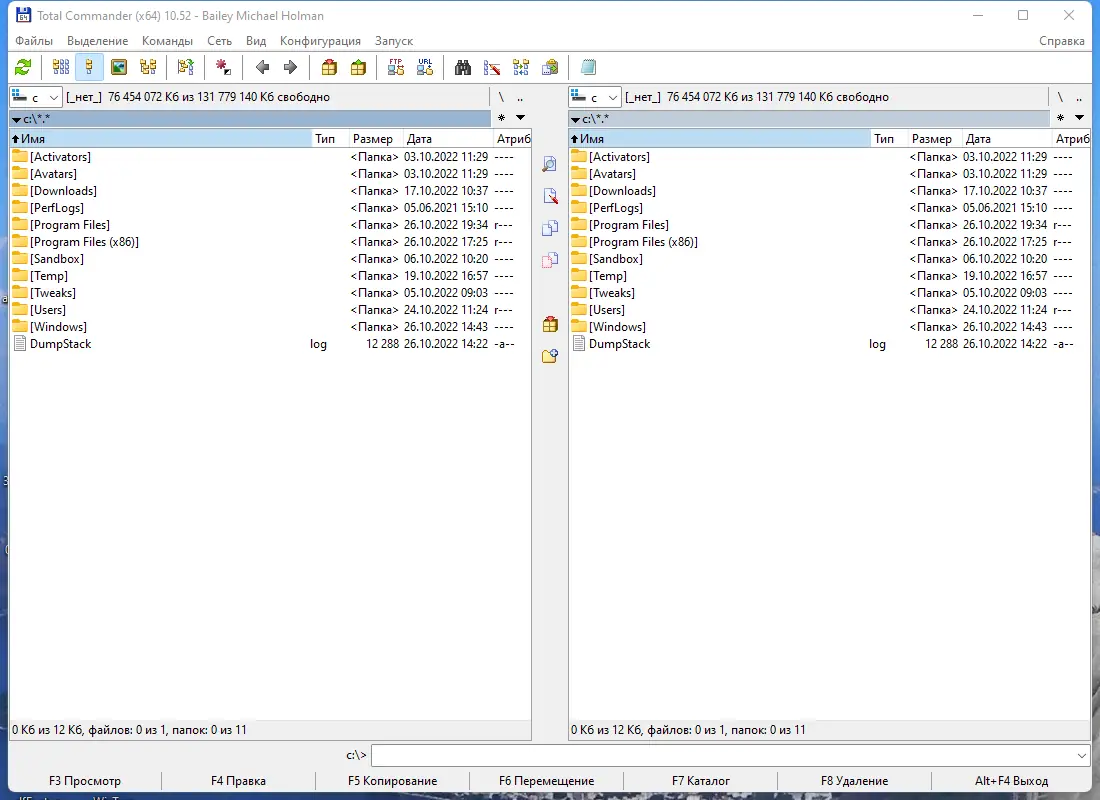Open file search binoculars icon
The height and width of the screenshot is (800, 1100).
(463, 67)
